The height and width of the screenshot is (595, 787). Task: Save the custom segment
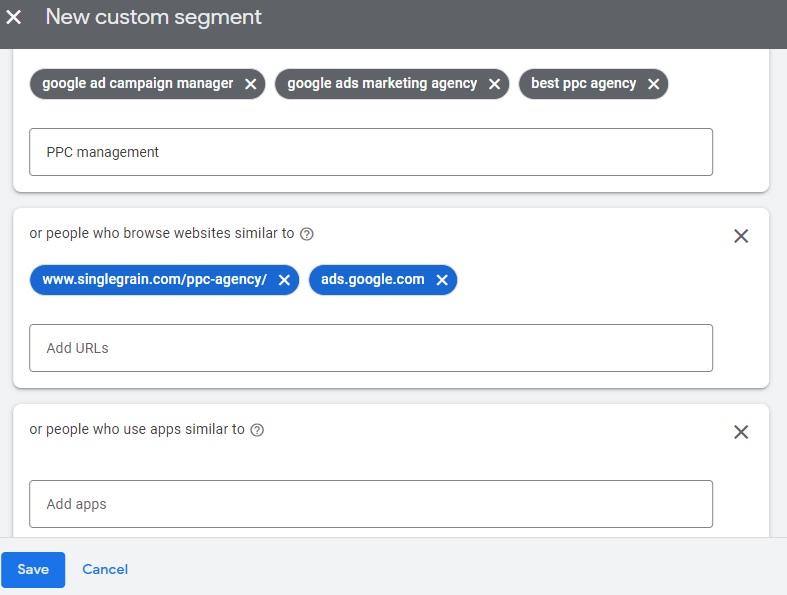pos(33,569)
